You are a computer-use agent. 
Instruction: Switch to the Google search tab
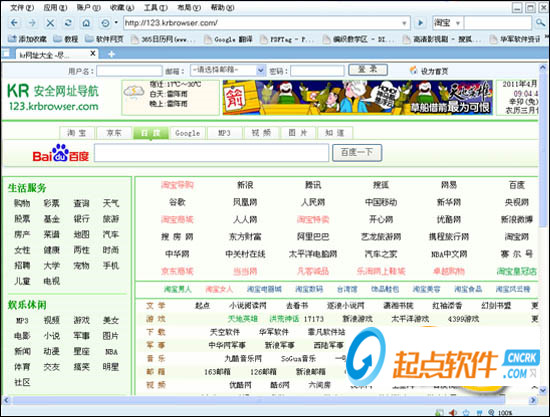pyautogui.click(x=188, y=133)
